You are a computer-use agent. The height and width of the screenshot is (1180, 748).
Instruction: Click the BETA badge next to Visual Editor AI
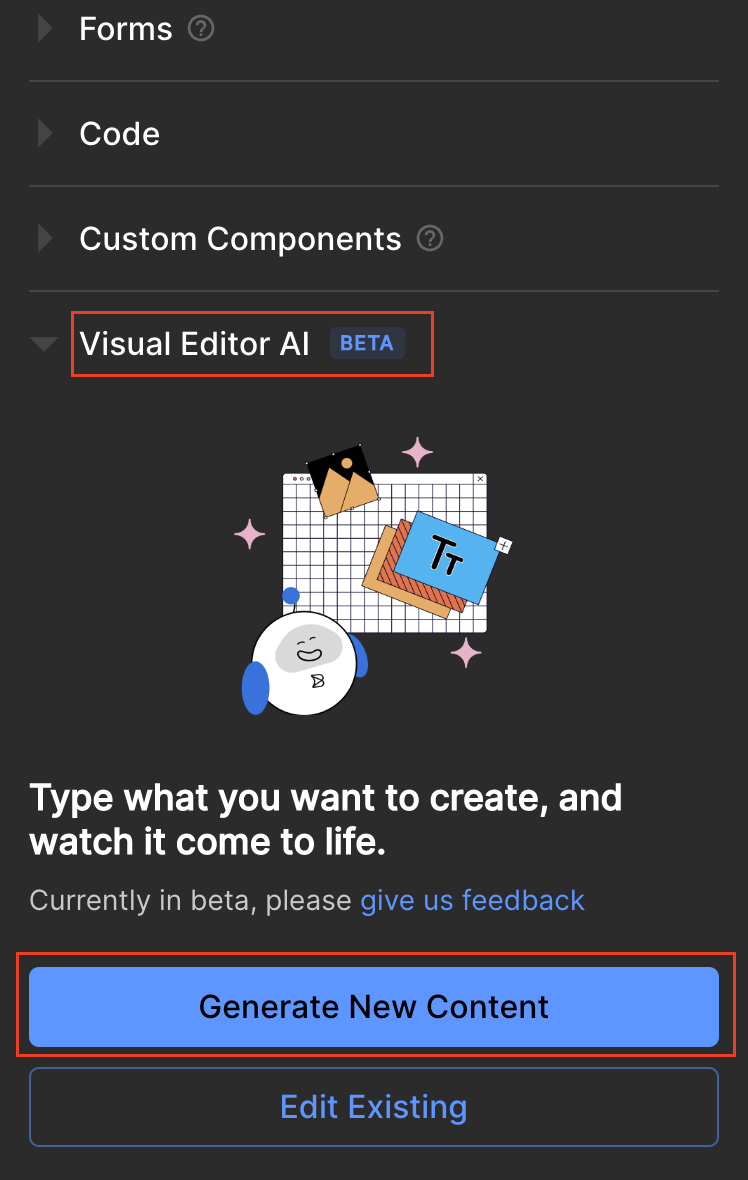(366, 343)
